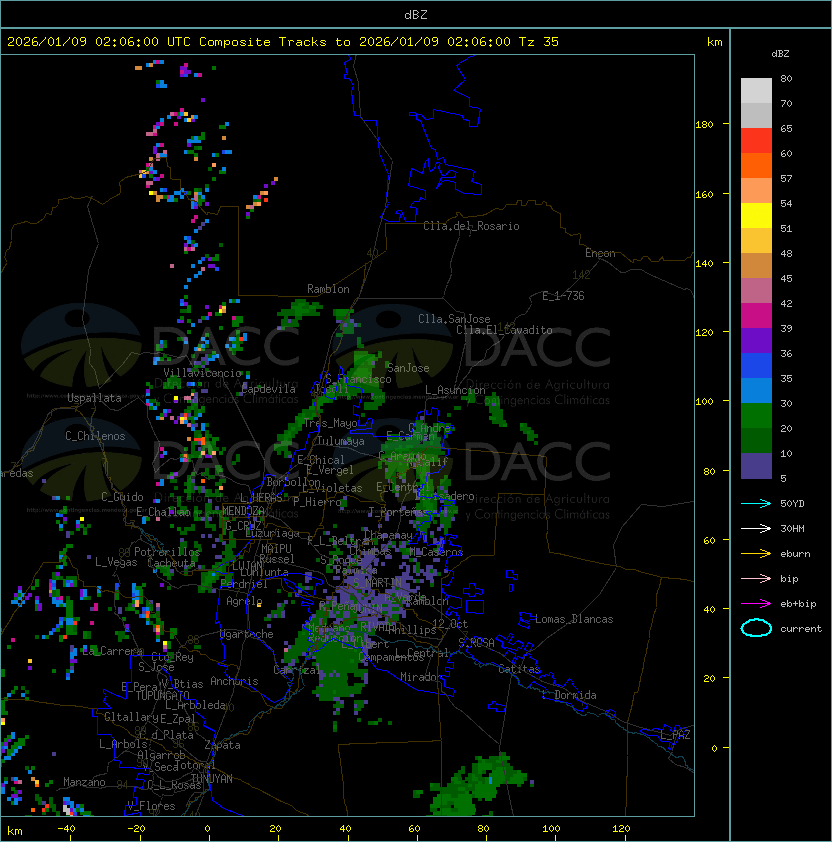Select the purple 39 dBZ color swatch
This screenshot has height=842, width=832.
tap(756, 340)
